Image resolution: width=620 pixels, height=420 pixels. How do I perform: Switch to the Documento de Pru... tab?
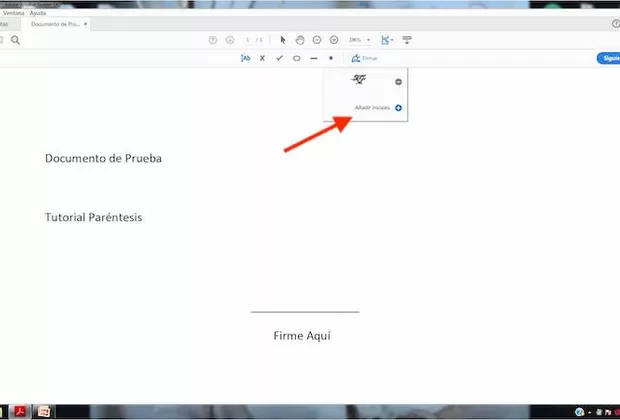pos(55,24)
